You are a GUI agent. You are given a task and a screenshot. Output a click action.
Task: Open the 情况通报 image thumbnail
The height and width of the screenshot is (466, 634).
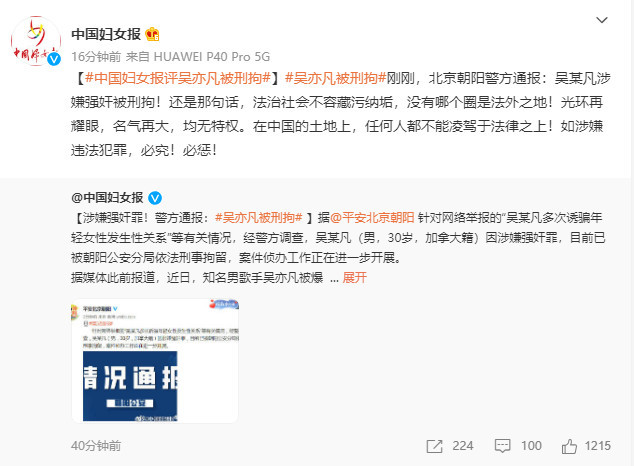pos(155,361)
